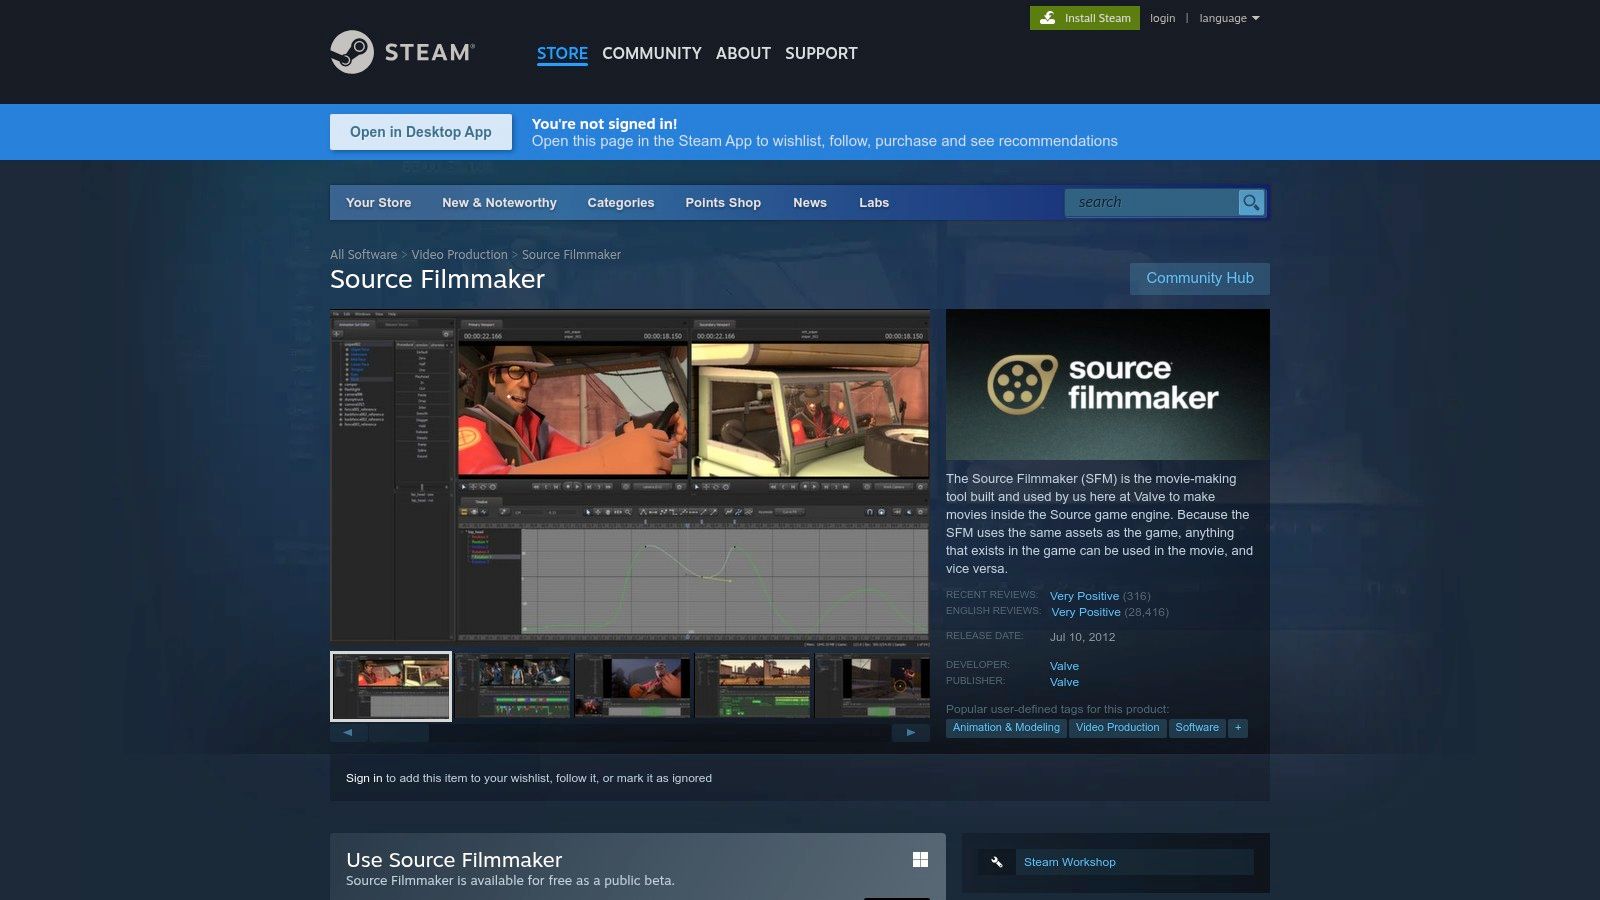Screen dimensions: 1600x900
Task: Open the Labs tab
Action: (x=874, y=202)
